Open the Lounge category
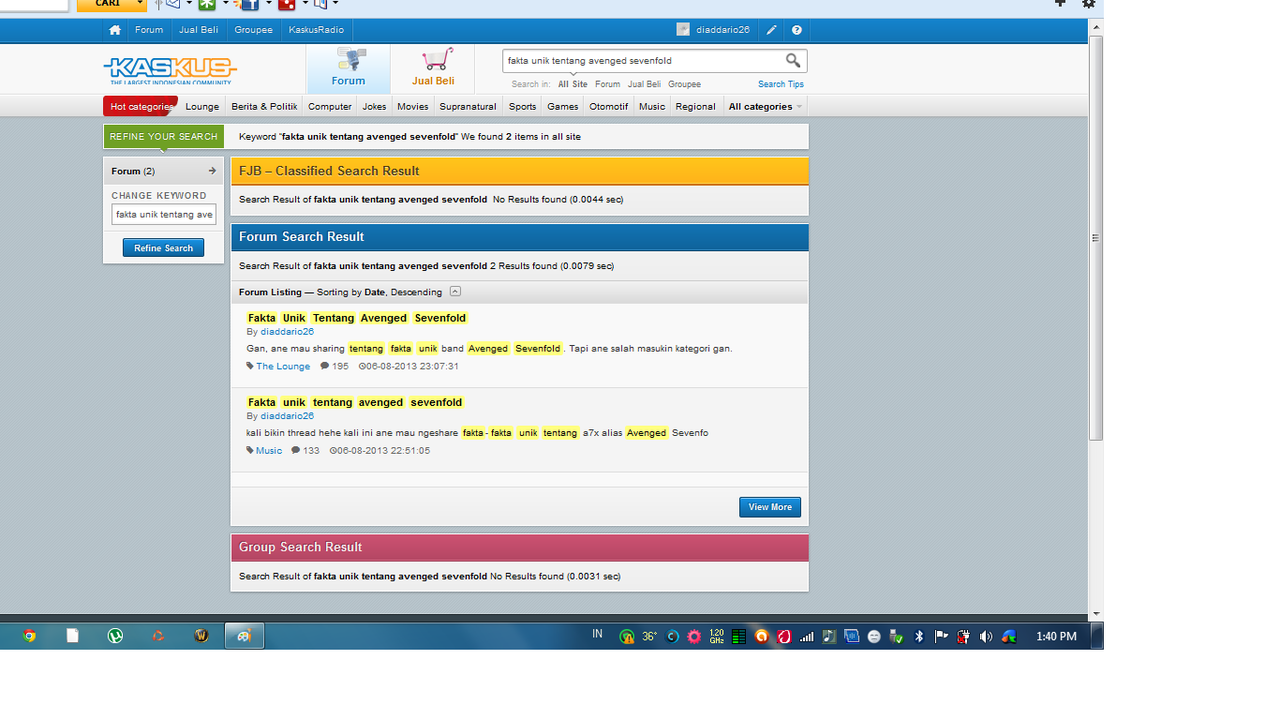The image size is (1280, 720). pos(202,106)
